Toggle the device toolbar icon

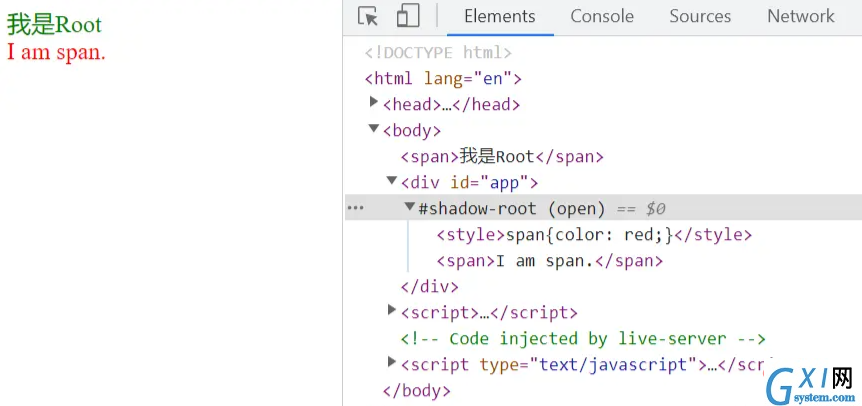(x=408, y=15)
